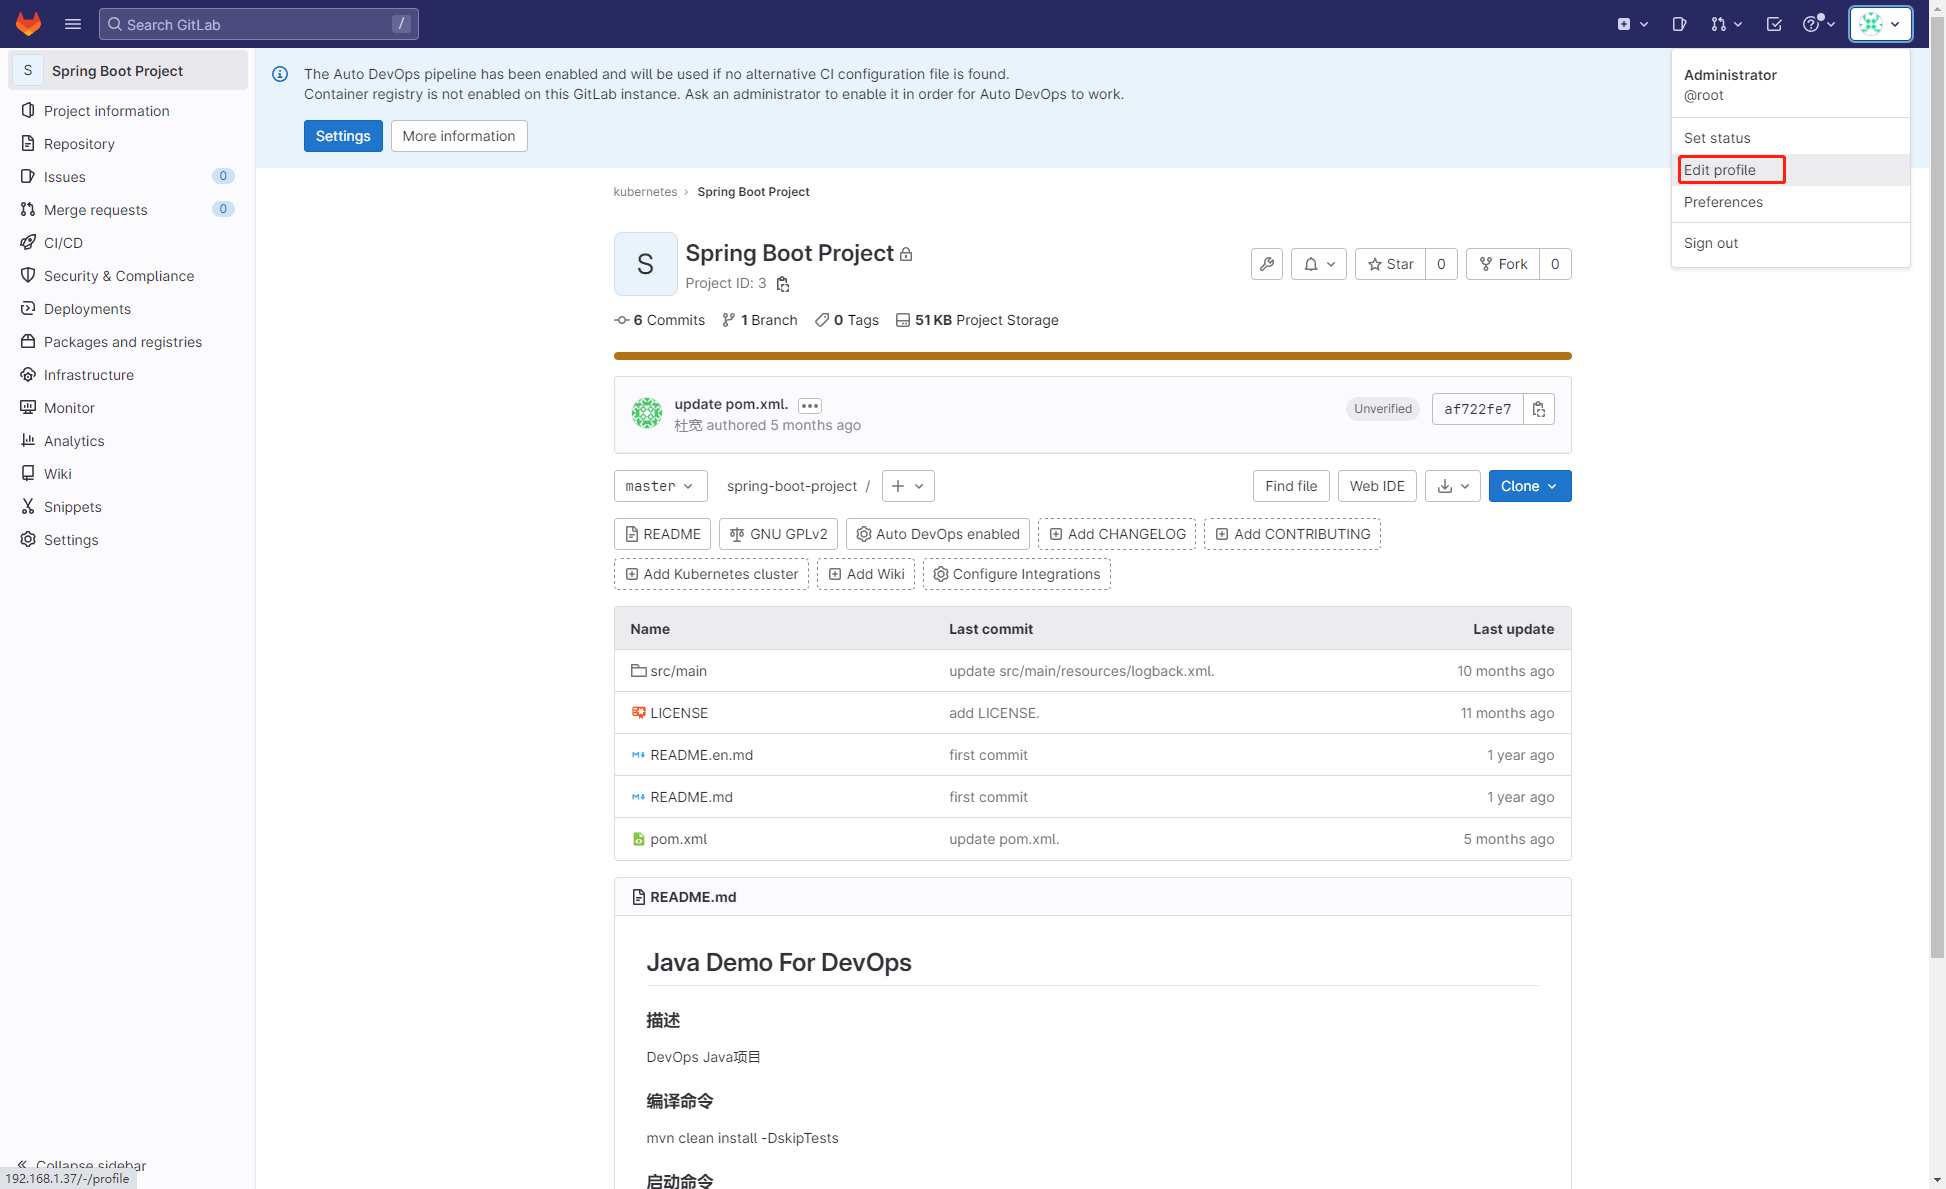
Task: View the 1 Branch link
Action: coord(760,320)
